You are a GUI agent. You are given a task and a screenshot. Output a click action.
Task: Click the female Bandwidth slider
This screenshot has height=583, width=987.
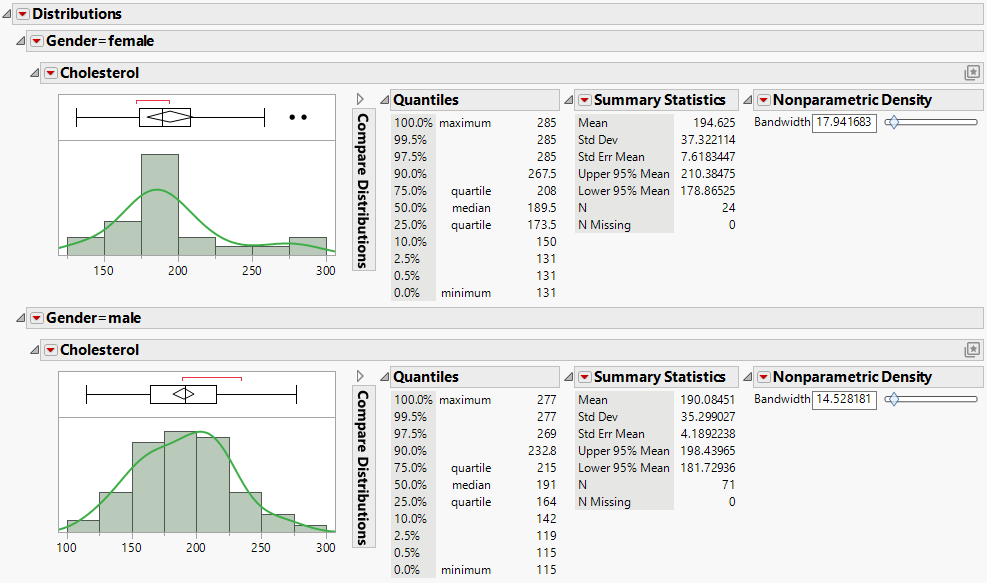pos(932,122)
